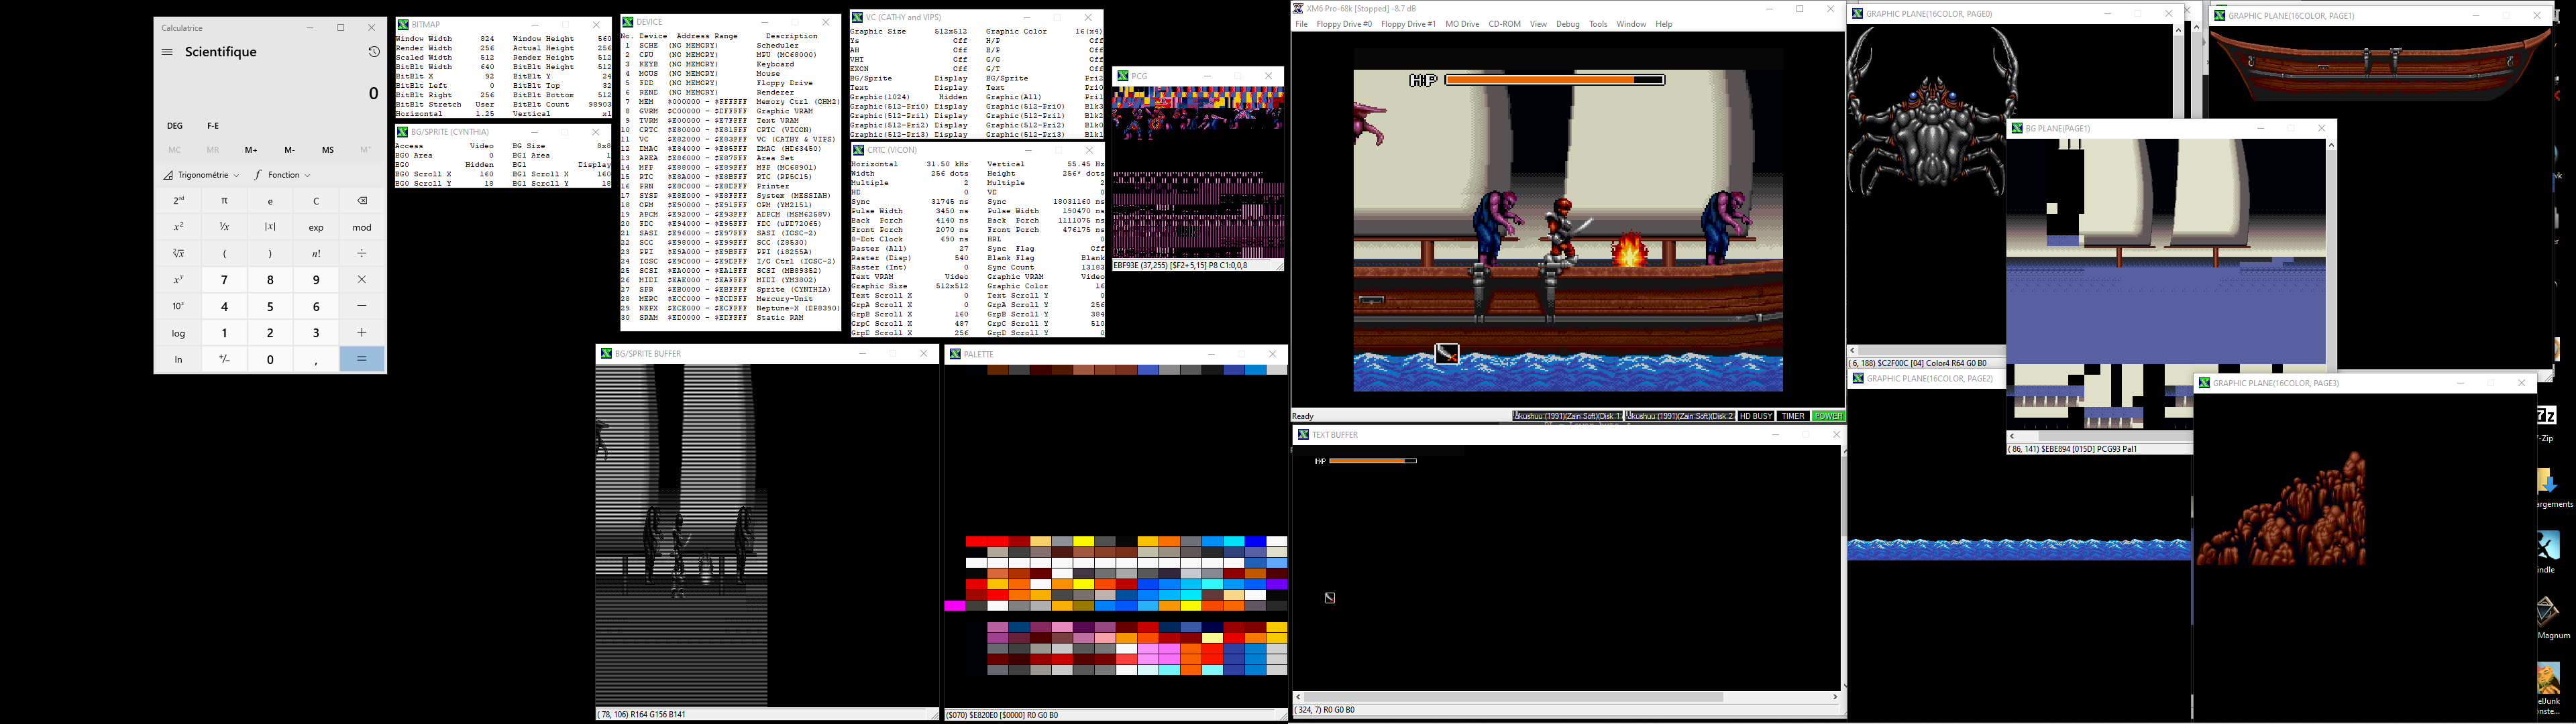The height and width of the screenshot is (724, 2576).
Task: Click the ten to the x key
Action: point(178,306)
